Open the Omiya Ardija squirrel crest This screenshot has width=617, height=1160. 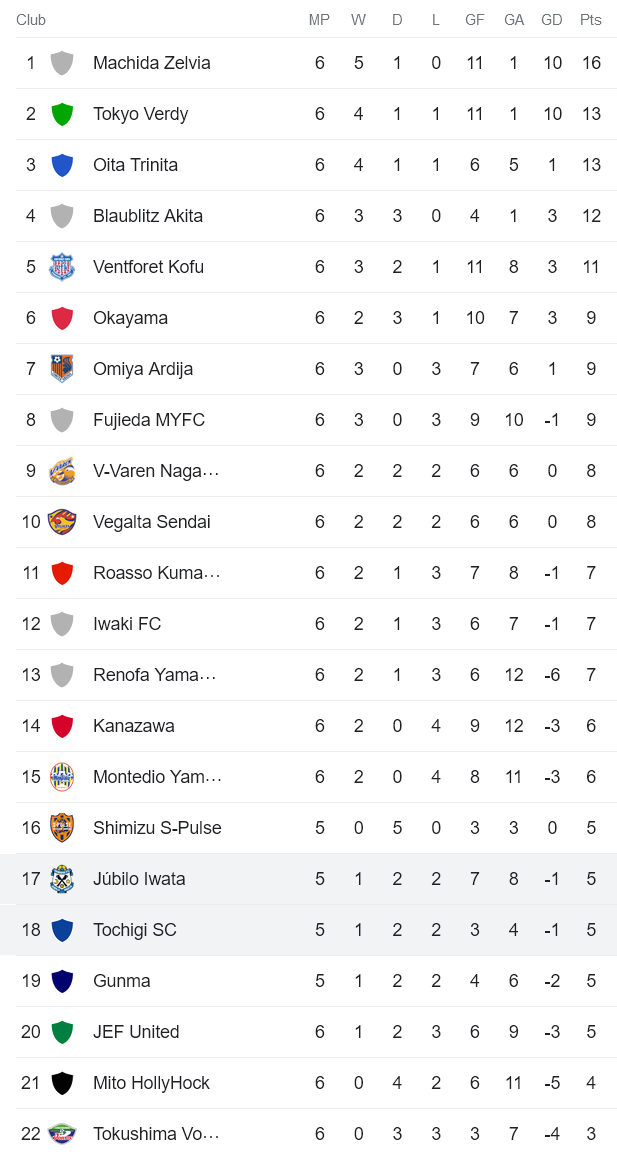[62, 368]
